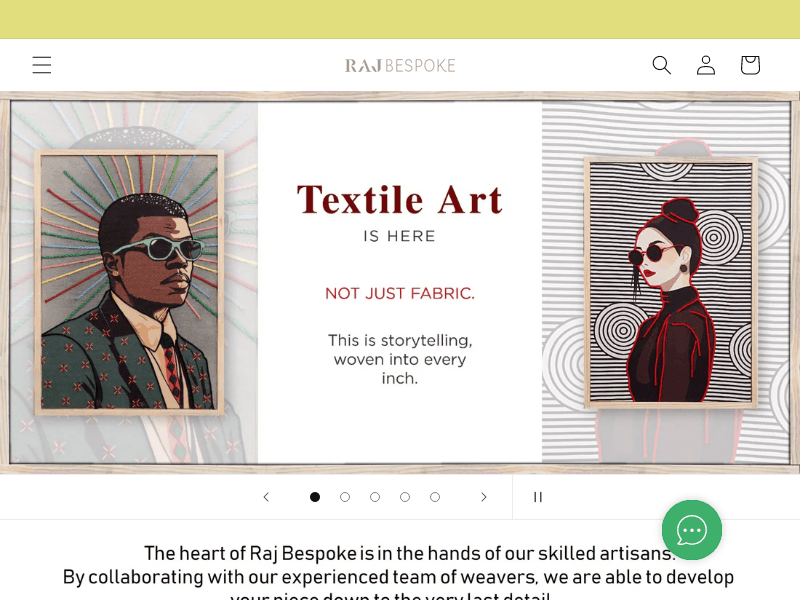This screenshot has height=600, width=800.
Task: Click the NOT JUST FABRIC text
Action: 399,293
